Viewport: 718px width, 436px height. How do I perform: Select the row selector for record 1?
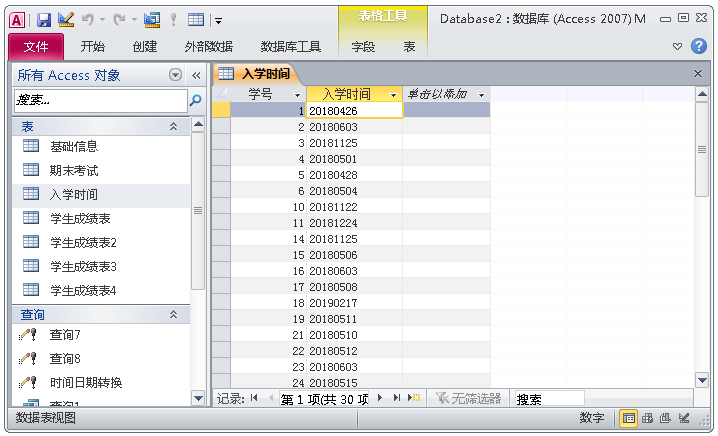[222, 110]
